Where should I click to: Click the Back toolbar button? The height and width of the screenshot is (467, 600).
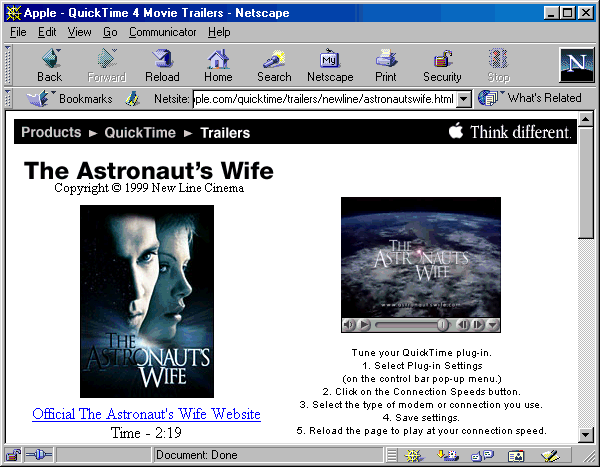[x=49, y=65]
